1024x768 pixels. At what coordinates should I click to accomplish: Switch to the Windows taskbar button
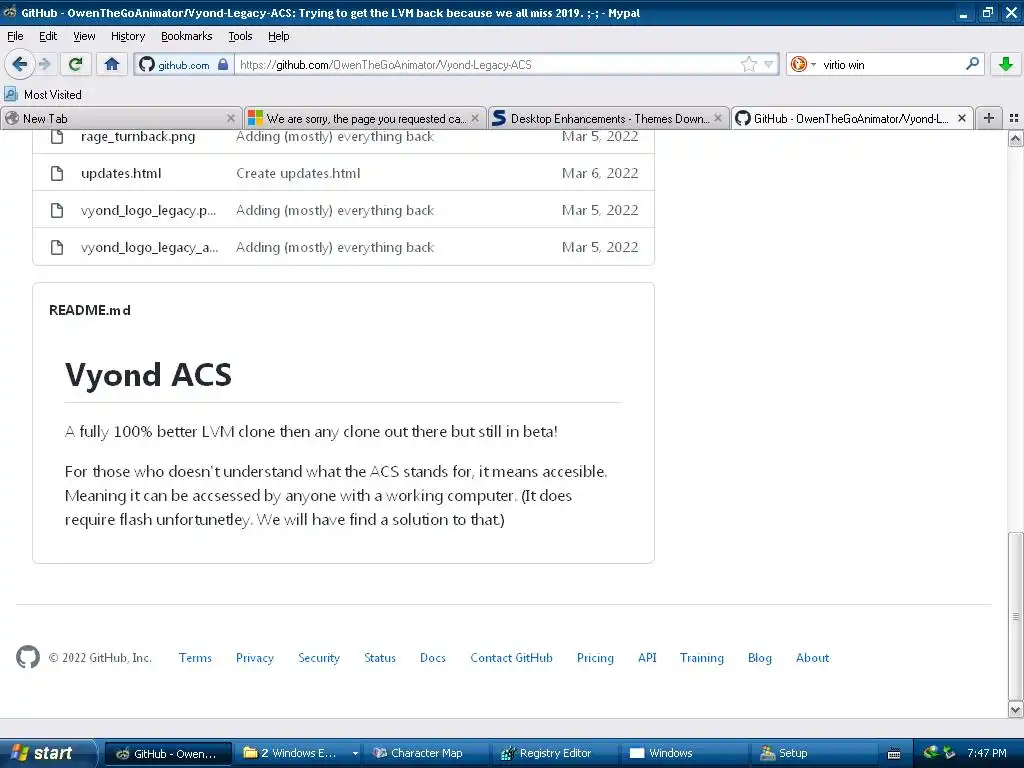click(x=684, y=753)
